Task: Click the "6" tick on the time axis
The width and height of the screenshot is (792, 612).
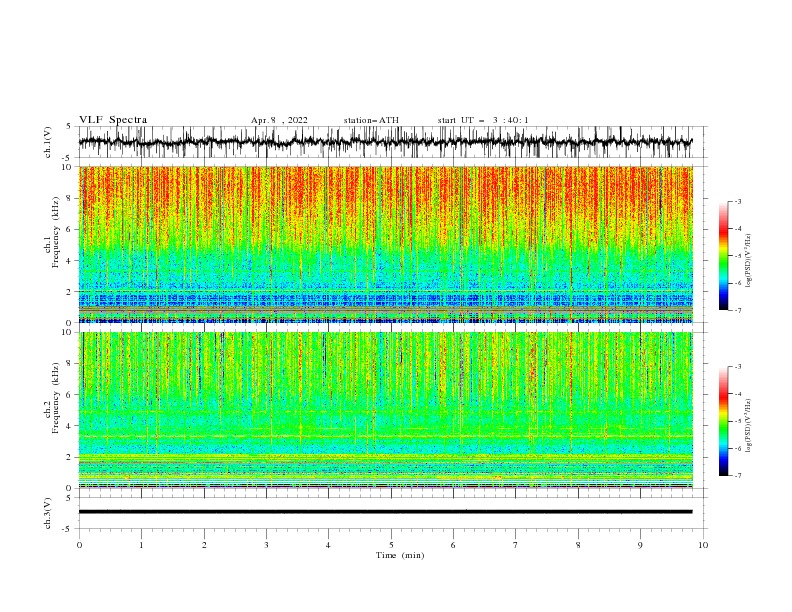Action: tap(453, 545)
